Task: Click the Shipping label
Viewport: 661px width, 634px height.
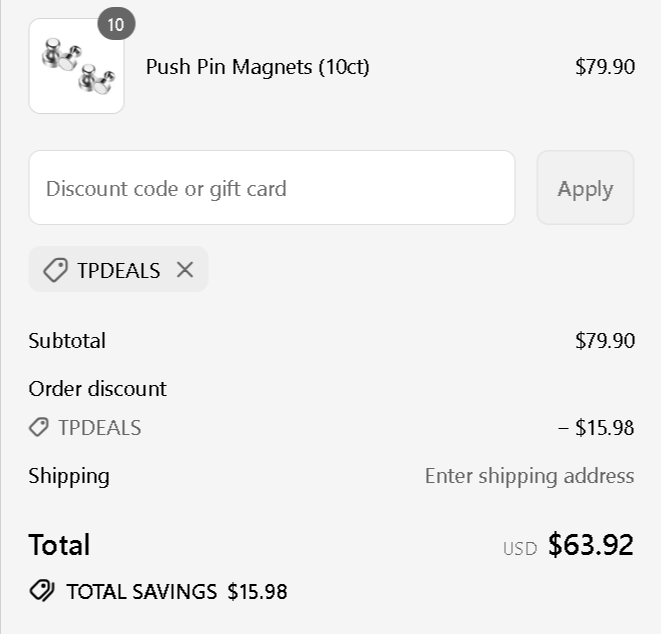Action: click(x=69, y=475)
